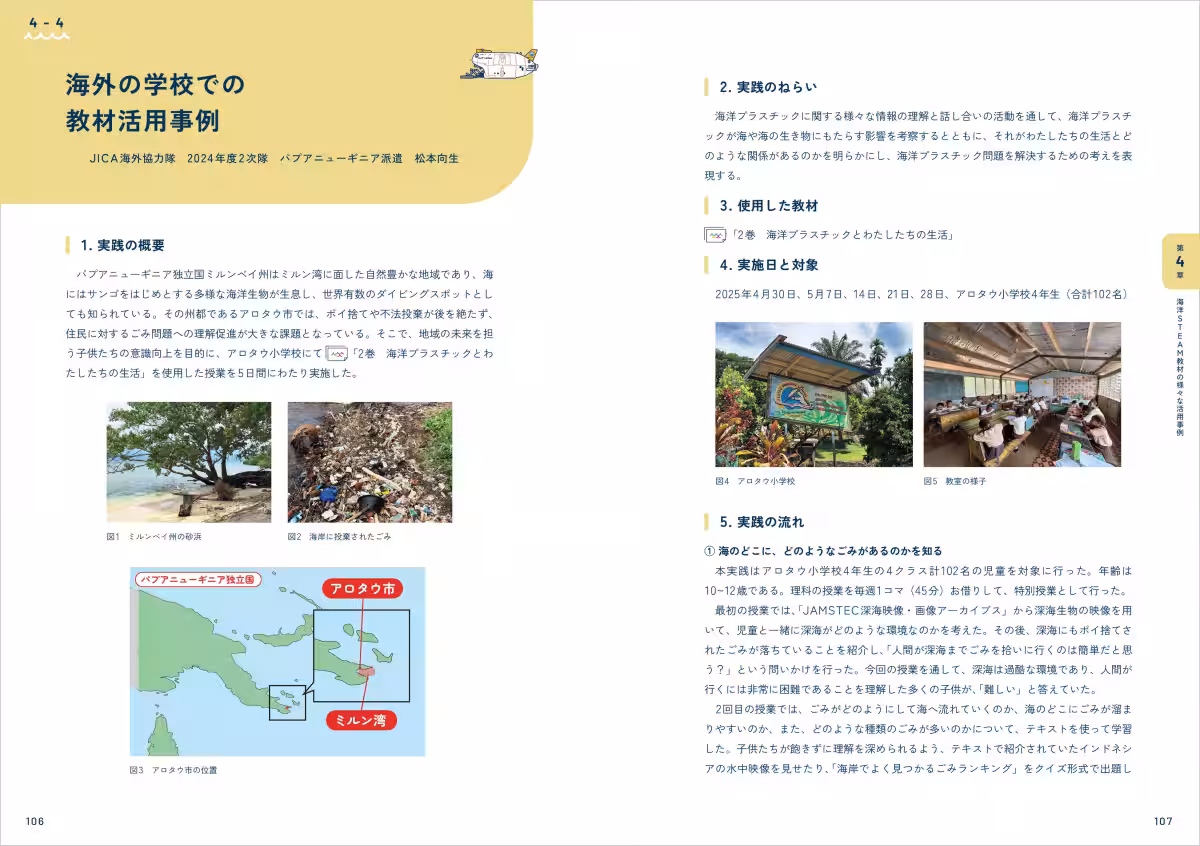Click the page number 107
The width and height of the screenshot is (1200, 846).
pos(1163,821)
